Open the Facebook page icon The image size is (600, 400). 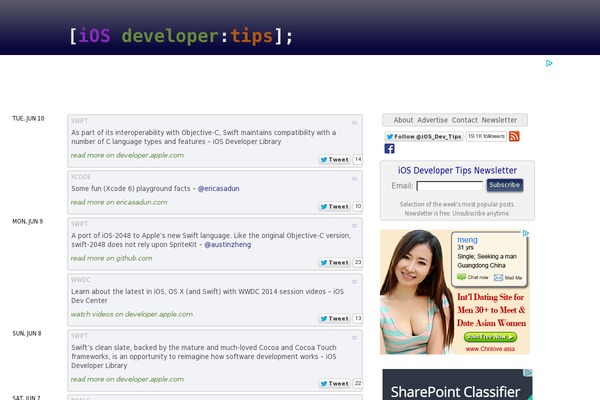389,149
